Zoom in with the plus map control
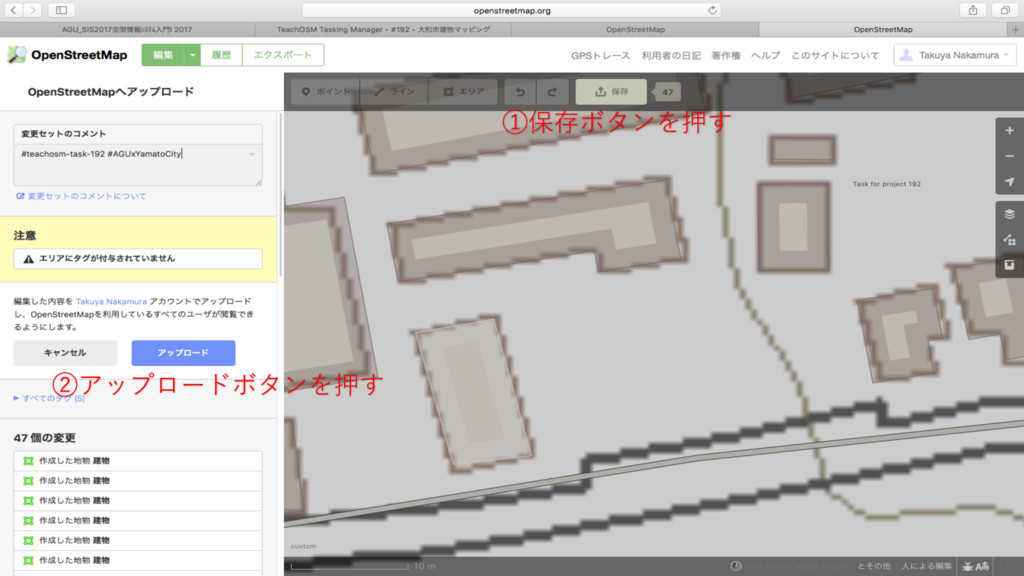The width and height of the screenshot is (1024, 576). pos(1010,131)
